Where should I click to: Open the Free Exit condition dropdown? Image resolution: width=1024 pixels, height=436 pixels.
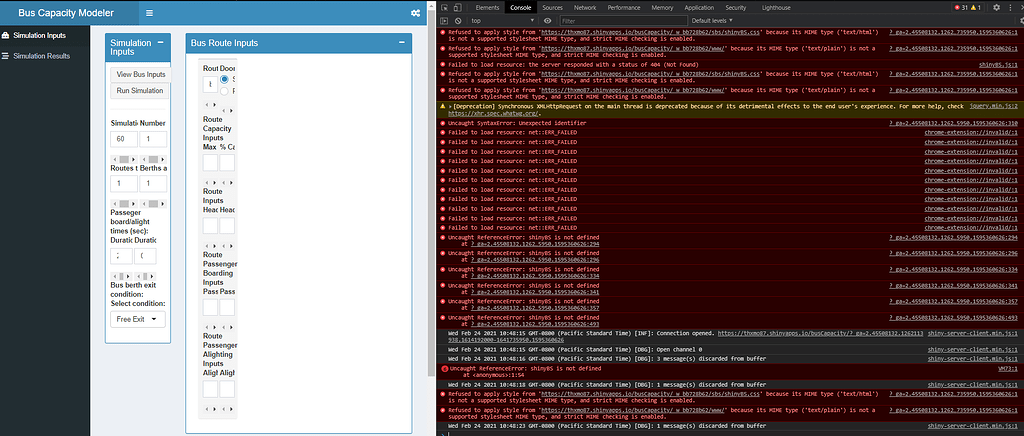[138, 319]
